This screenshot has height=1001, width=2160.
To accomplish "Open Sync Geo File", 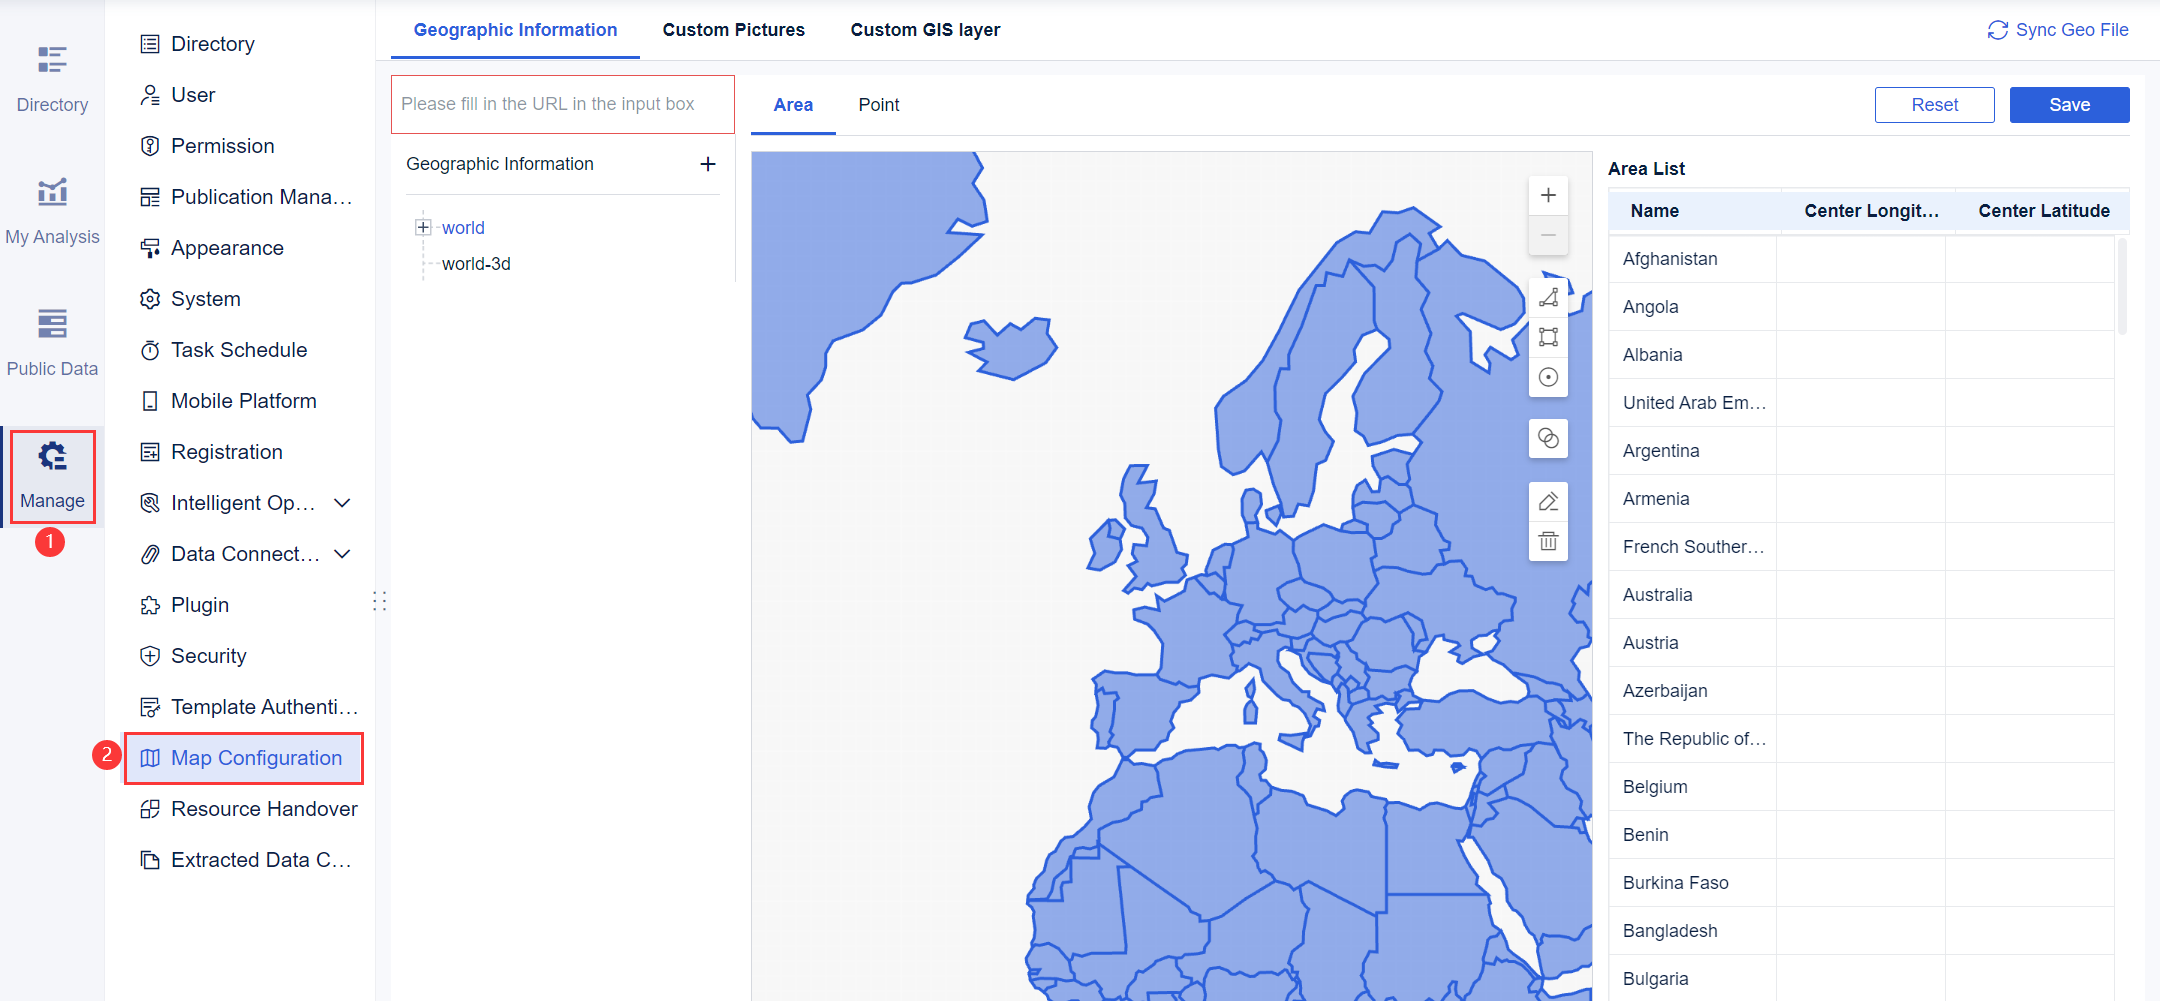I will (2057, 29).
